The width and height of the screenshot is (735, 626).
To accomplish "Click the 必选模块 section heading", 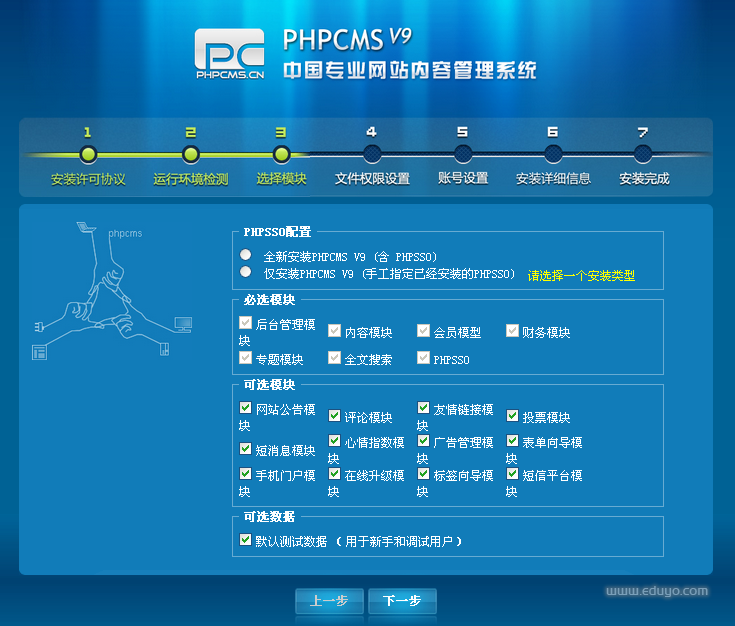I will (x=269, y=300).
